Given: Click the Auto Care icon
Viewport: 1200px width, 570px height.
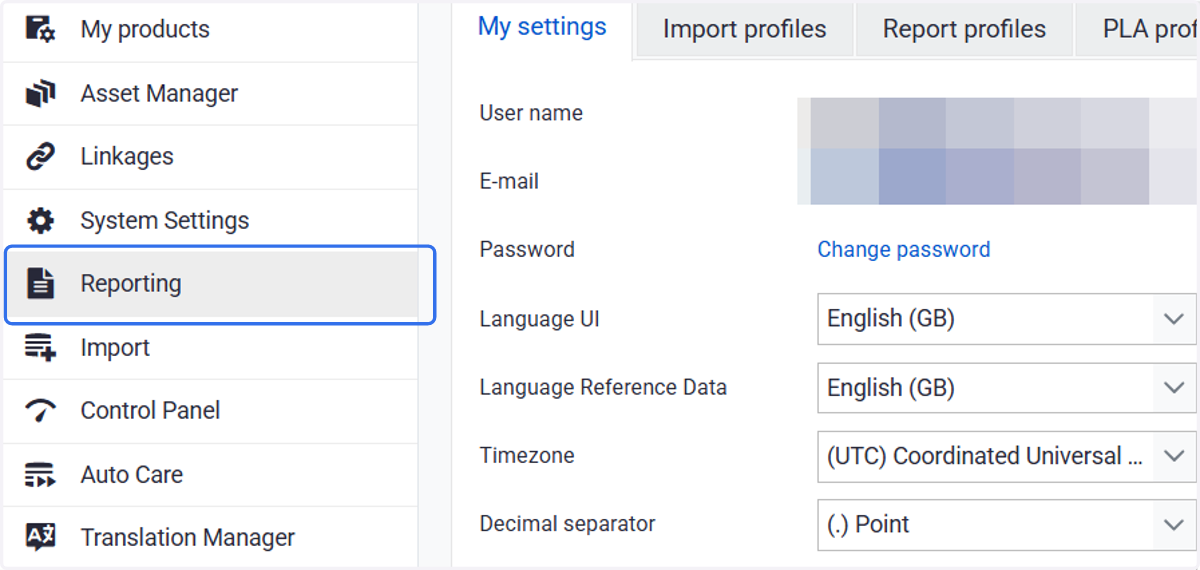Looking at the screenshot, I should click(40, 475).
